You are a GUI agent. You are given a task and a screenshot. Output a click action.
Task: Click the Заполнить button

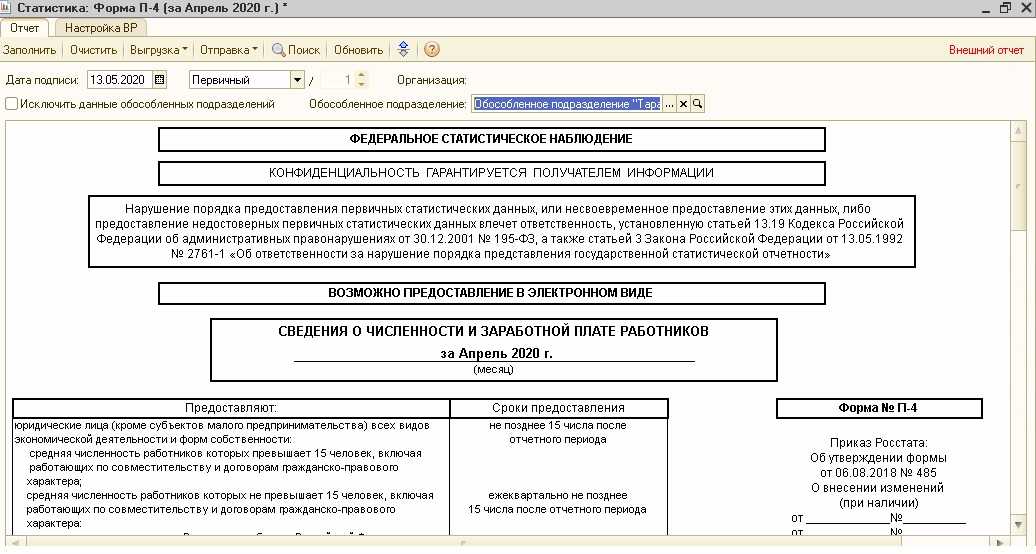(29, 50)
